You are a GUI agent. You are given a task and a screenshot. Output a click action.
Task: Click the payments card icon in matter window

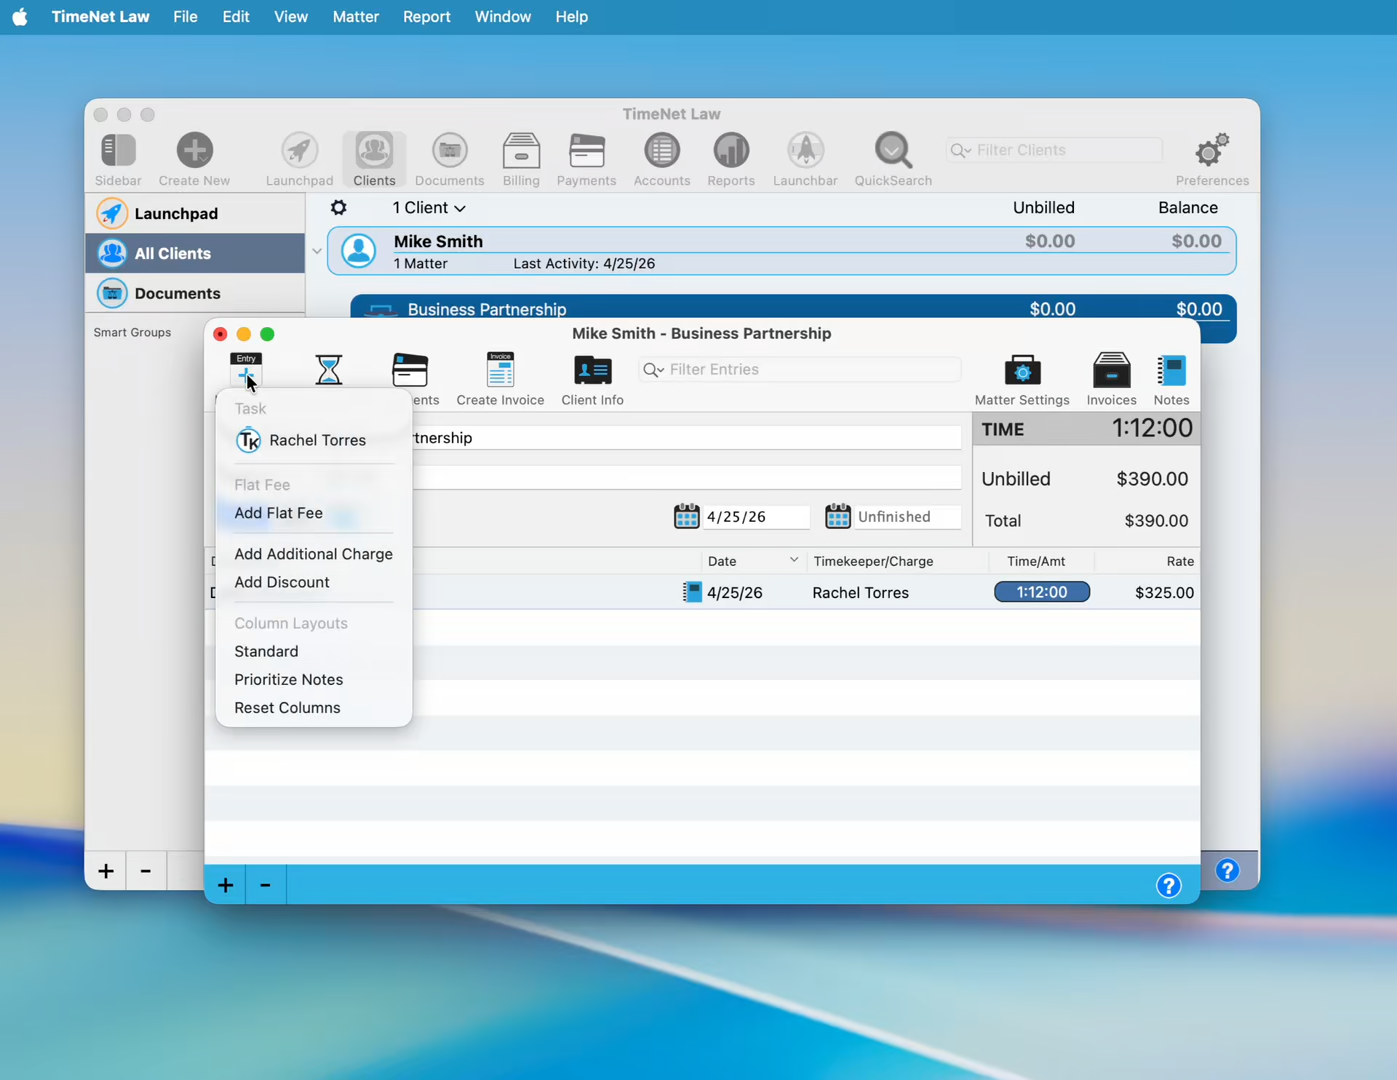[x=410, y=370]
